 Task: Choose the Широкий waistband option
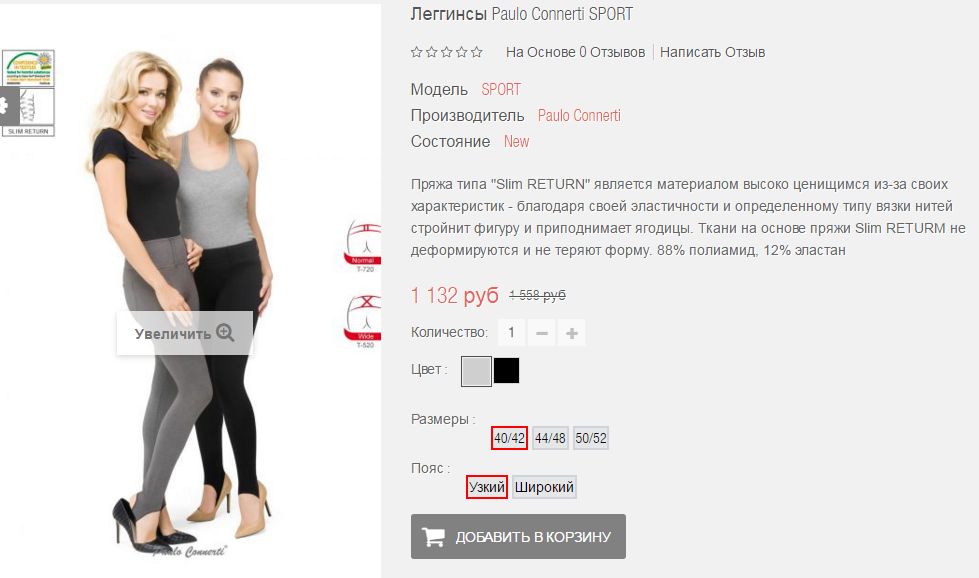(x=544, y=487)
